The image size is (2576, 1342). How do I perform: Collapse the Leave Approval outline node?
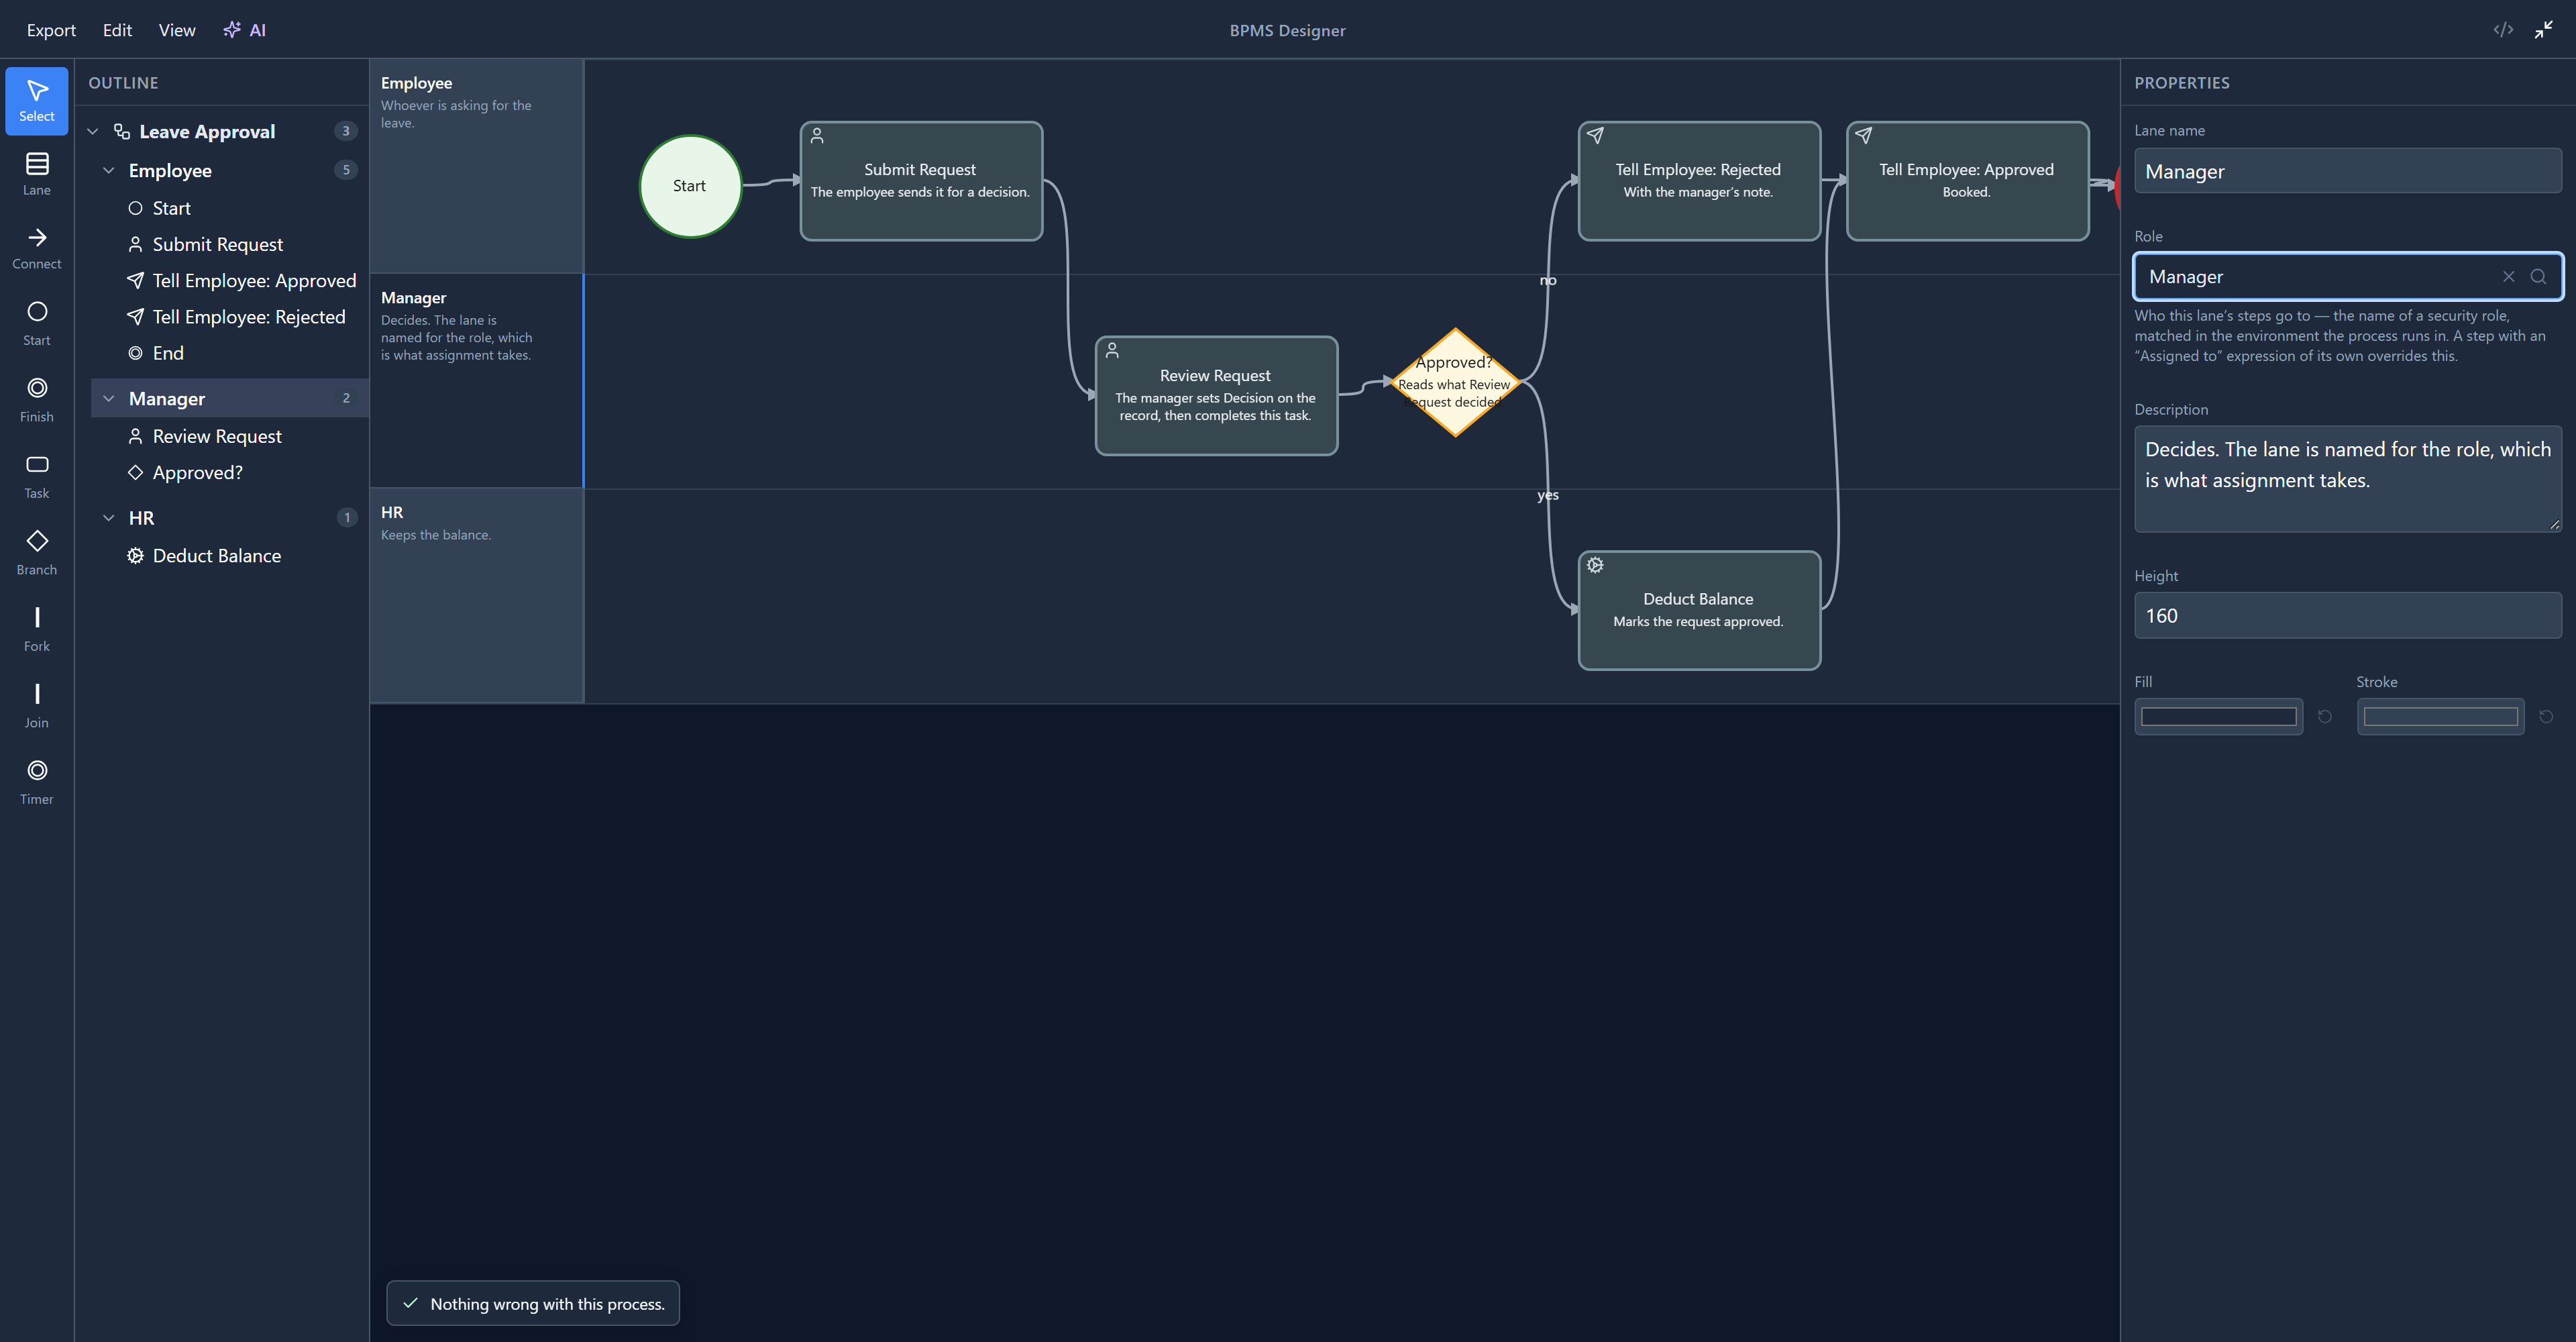(93, 132)
